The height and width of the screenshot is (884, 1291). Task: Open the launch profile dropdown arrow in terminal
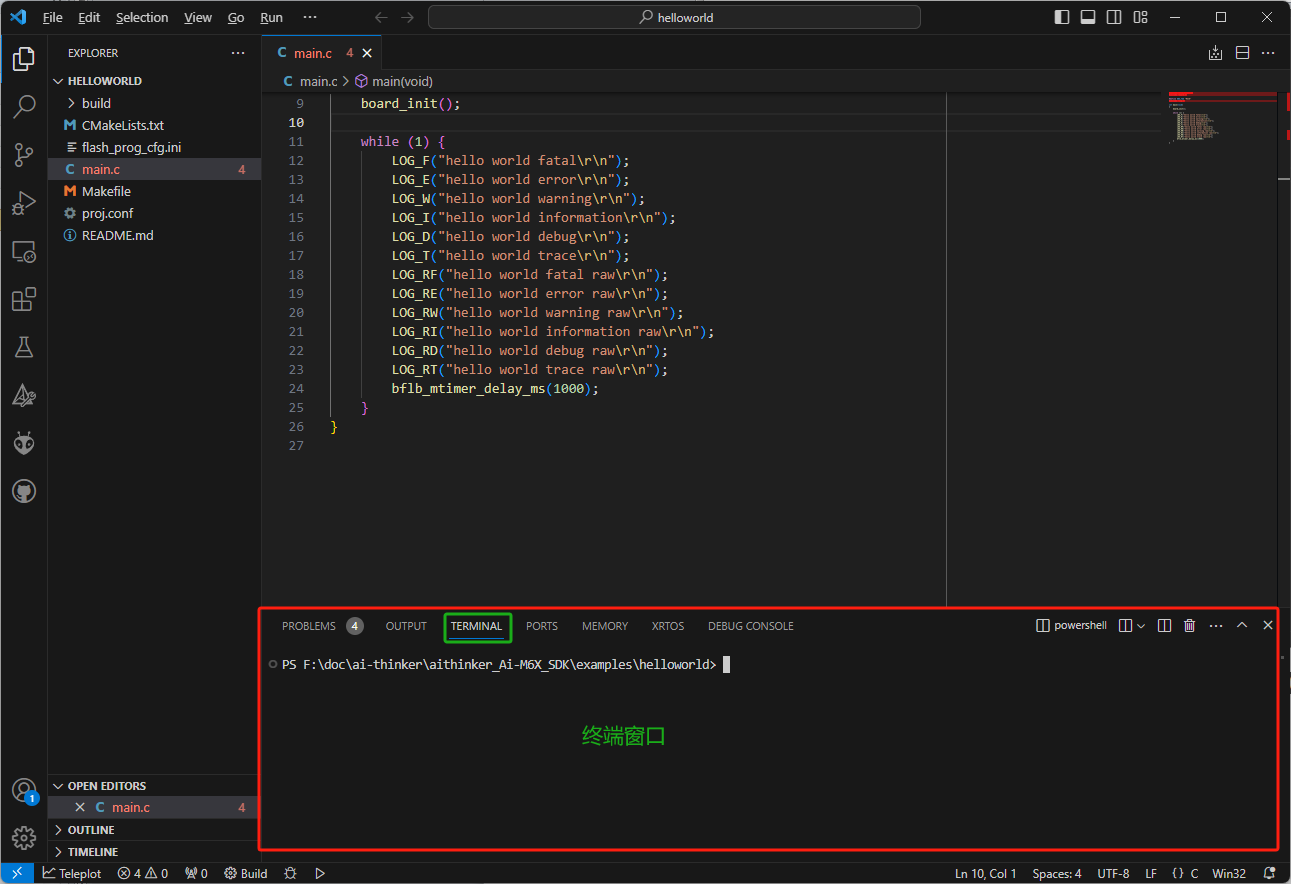click(x=1141, y=625)
